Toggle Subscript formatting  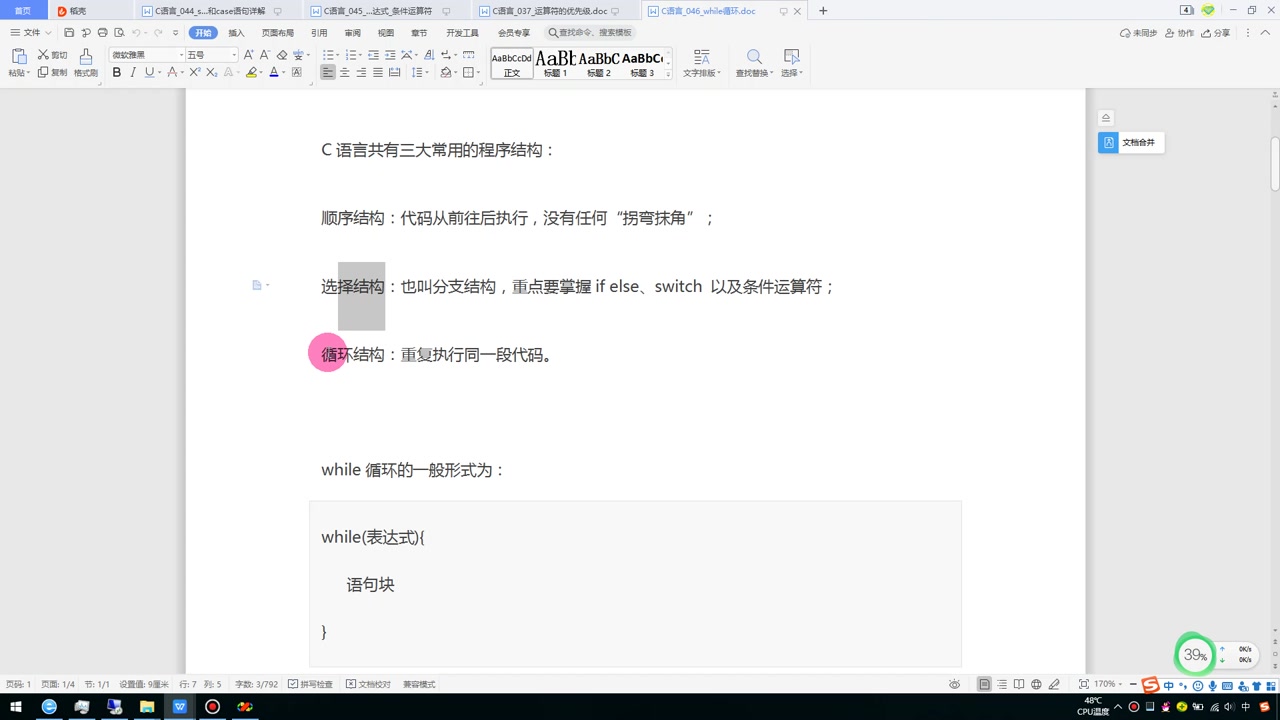coord(214,72)
